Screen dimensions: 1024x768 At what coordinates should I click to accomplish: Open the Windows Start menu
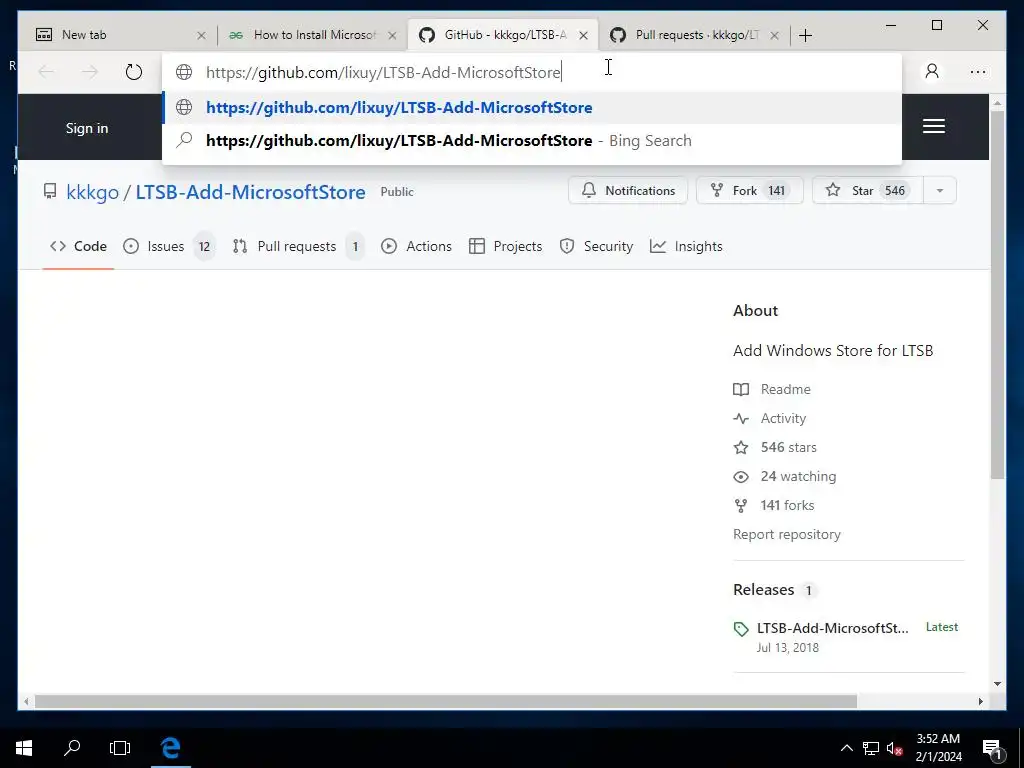point(24,748)
